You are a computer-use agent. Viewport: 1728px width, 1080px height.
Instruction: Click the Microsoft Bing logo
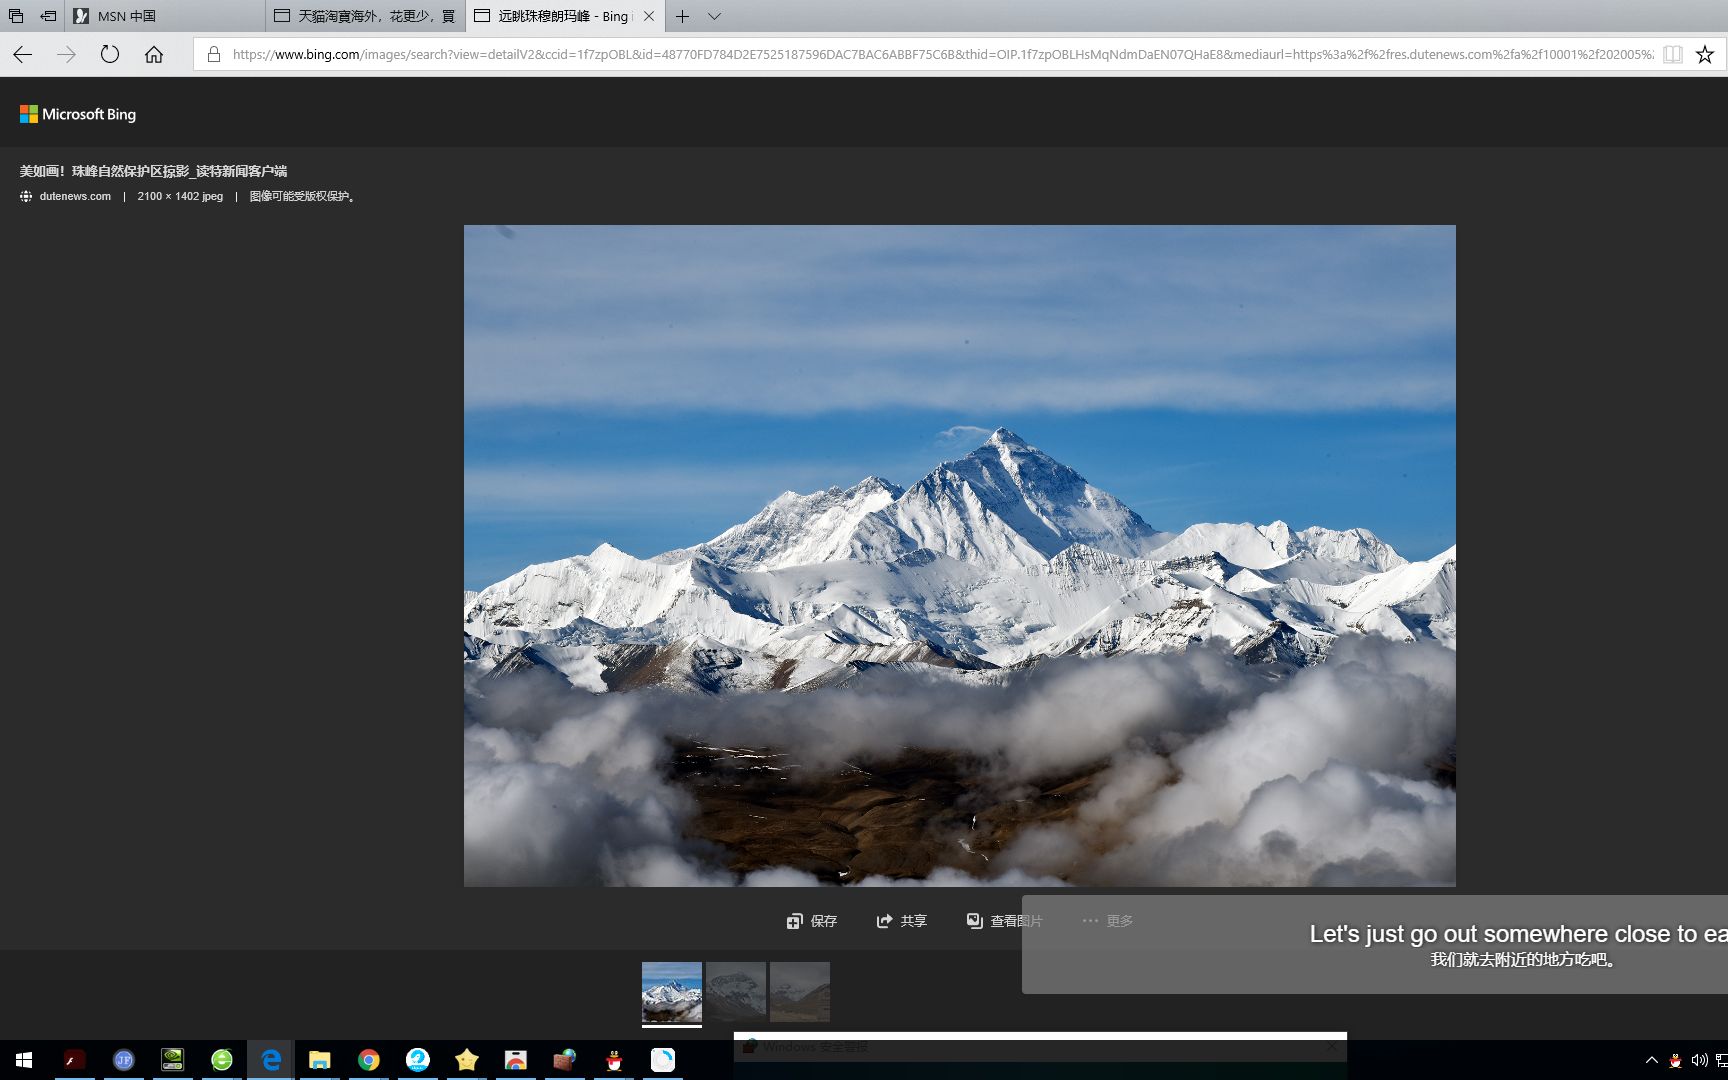coord(78,114)
